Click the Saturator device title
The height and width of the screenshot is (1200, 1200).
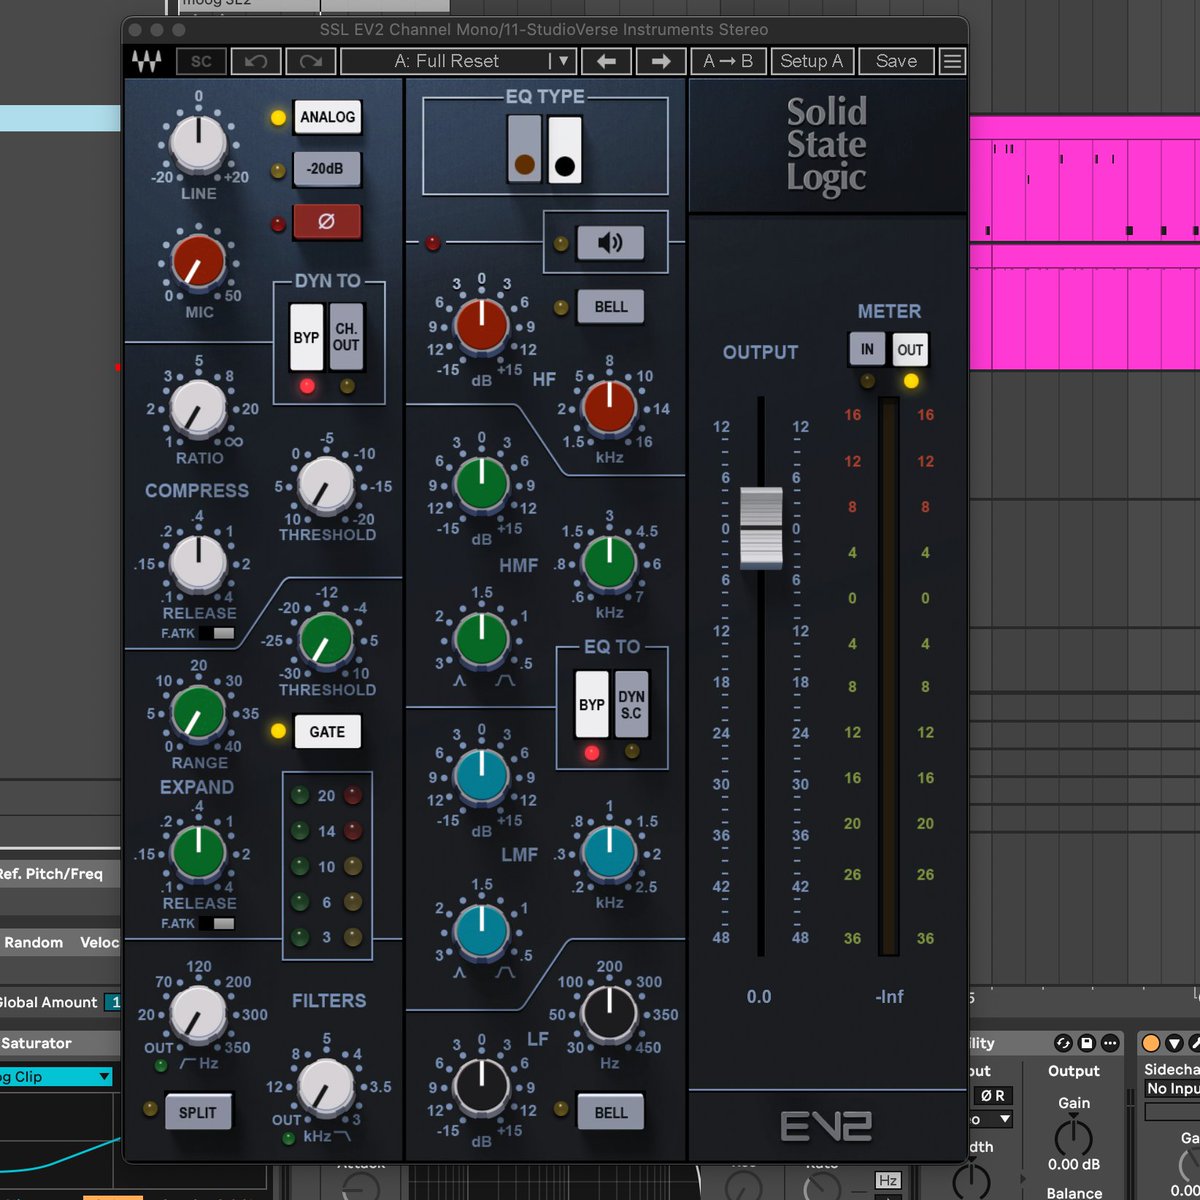pos(36,1043)
